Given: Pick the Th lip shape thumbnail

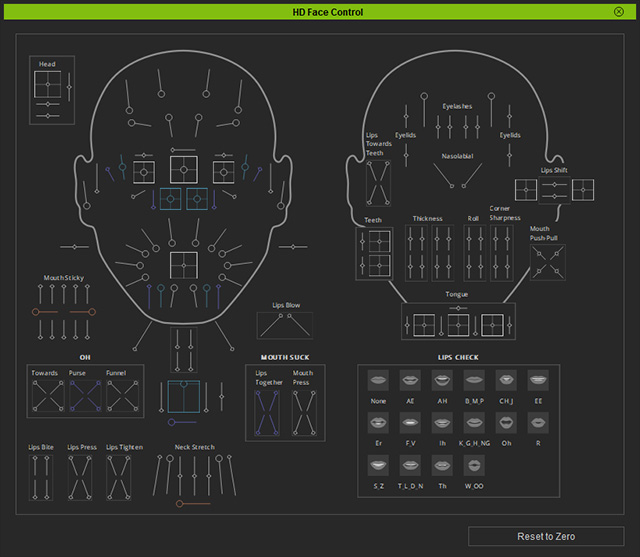Looking at the screenshot, I should (x=442, y=465).
